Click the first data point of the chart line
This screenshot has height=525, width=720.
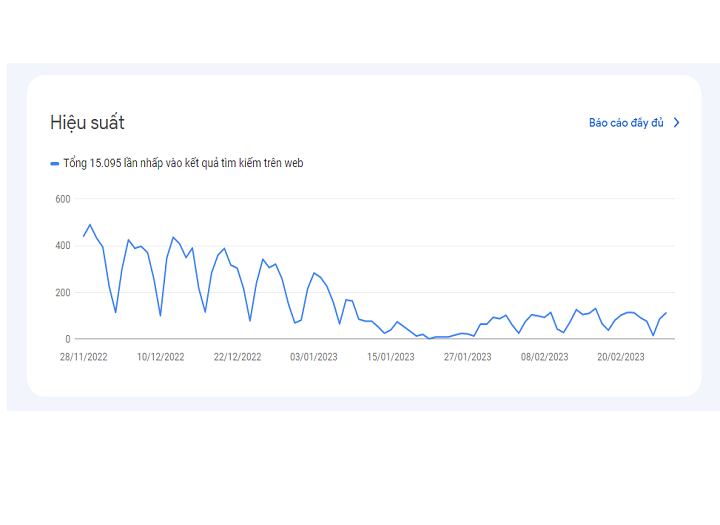point(84,236)
